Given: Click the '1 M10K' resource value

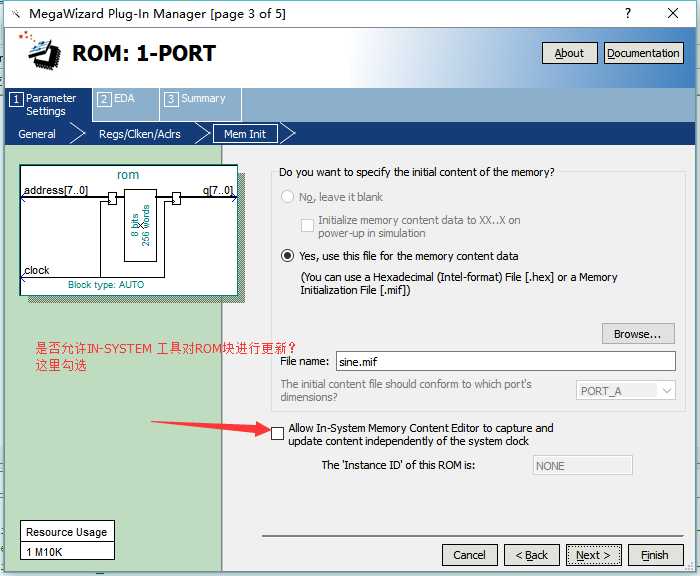Looking at the screenshot, I should [44, 552].
